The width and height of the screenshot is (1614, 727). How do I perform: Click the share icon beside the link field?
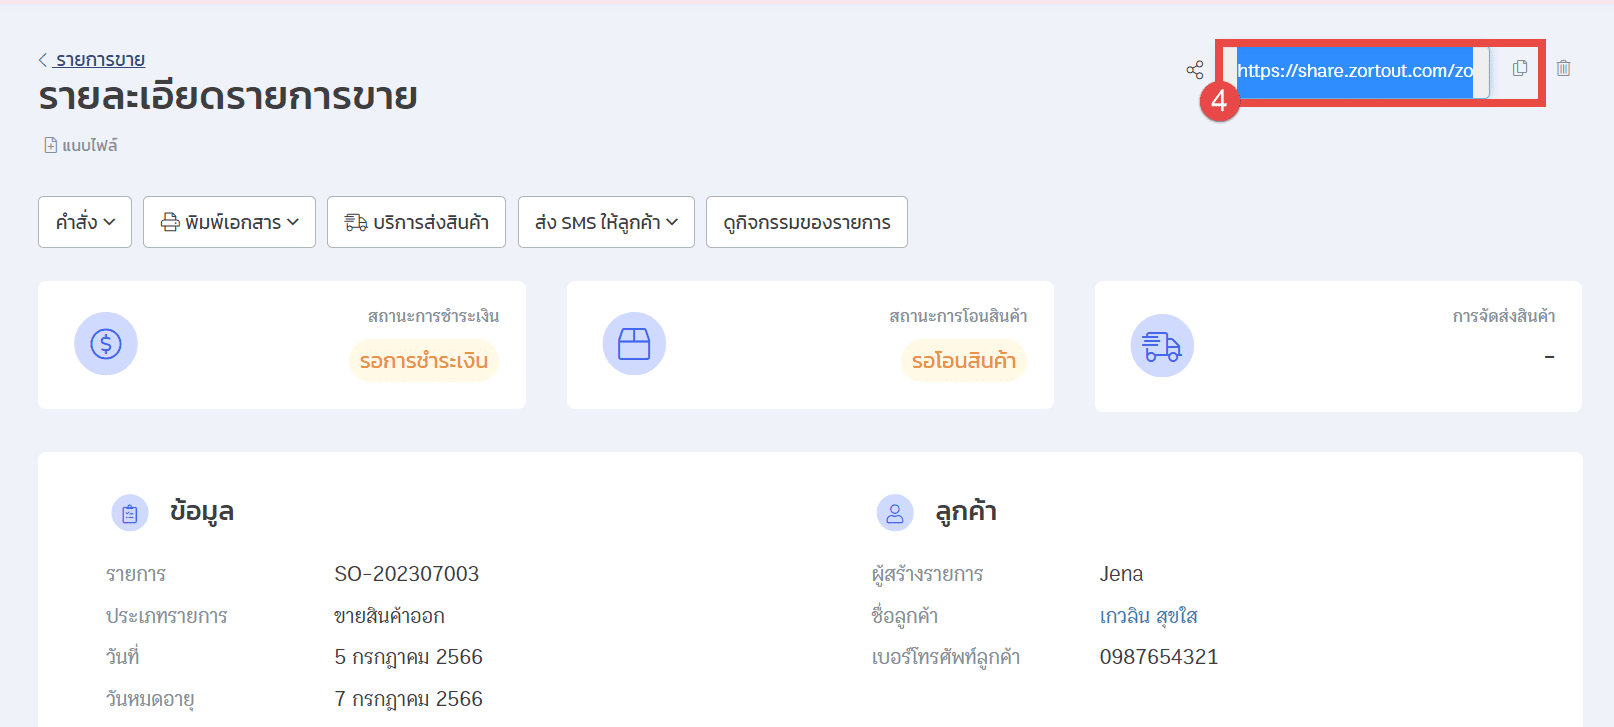coord(1195,70)
